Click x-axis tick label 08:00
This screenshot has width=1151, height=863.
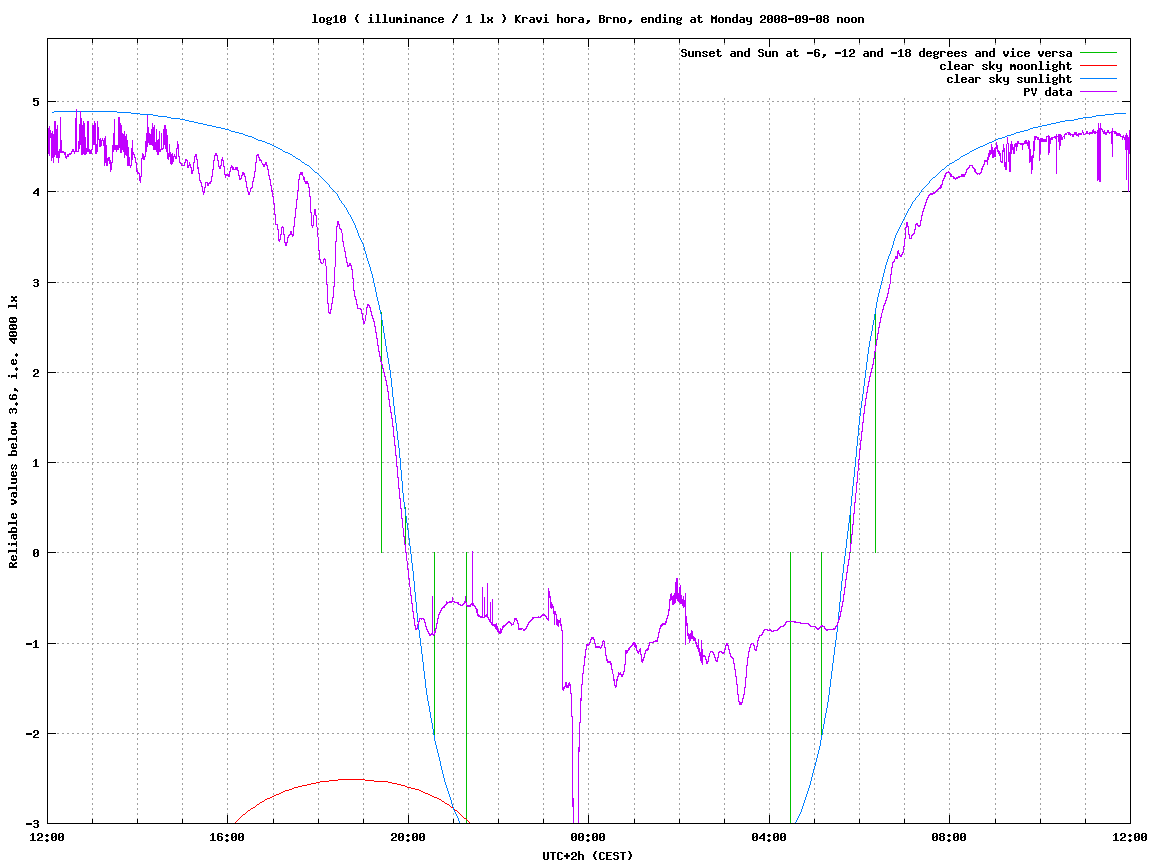pyautogui.click(x=950, y=837)
